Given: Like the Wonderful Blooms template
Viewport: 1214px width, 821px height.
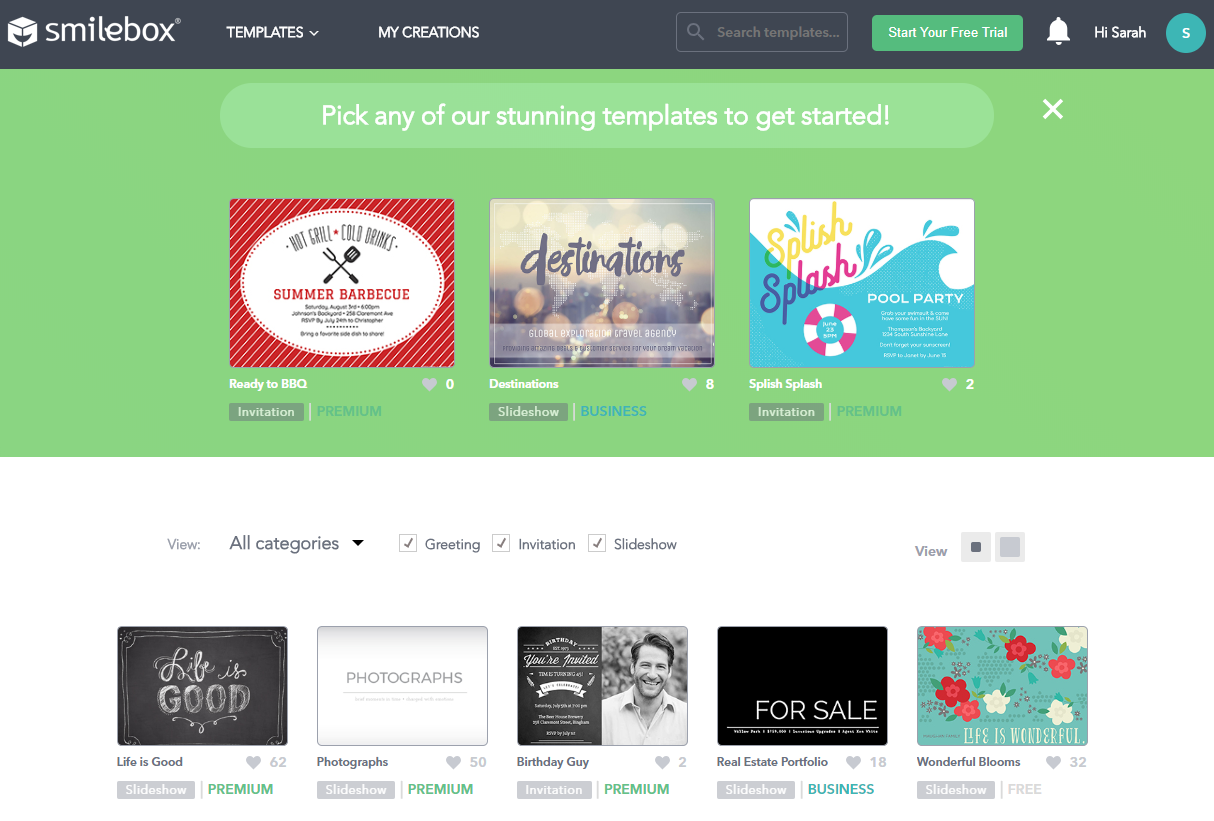Looking at the screenshot, I should (x=1054, y=762).
